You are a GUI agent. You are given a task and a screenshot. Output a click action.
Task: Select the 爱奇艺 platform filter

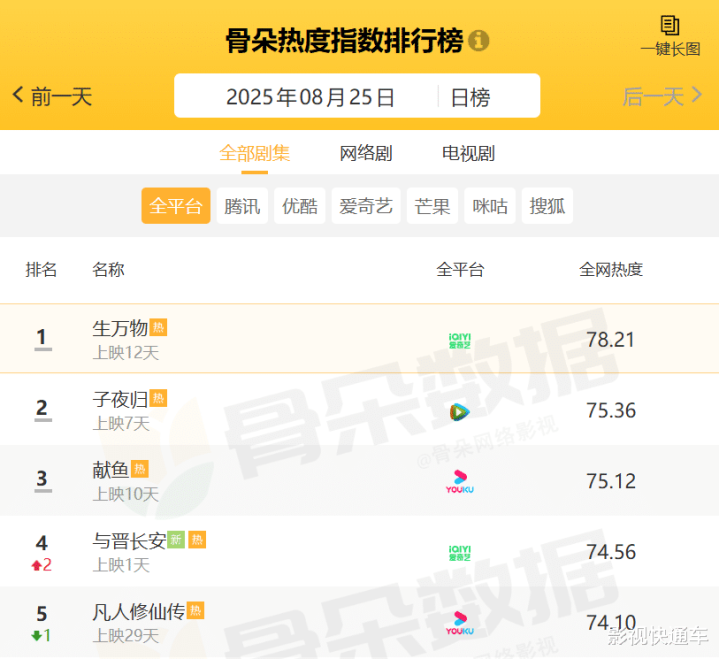(x=366, y=205)
